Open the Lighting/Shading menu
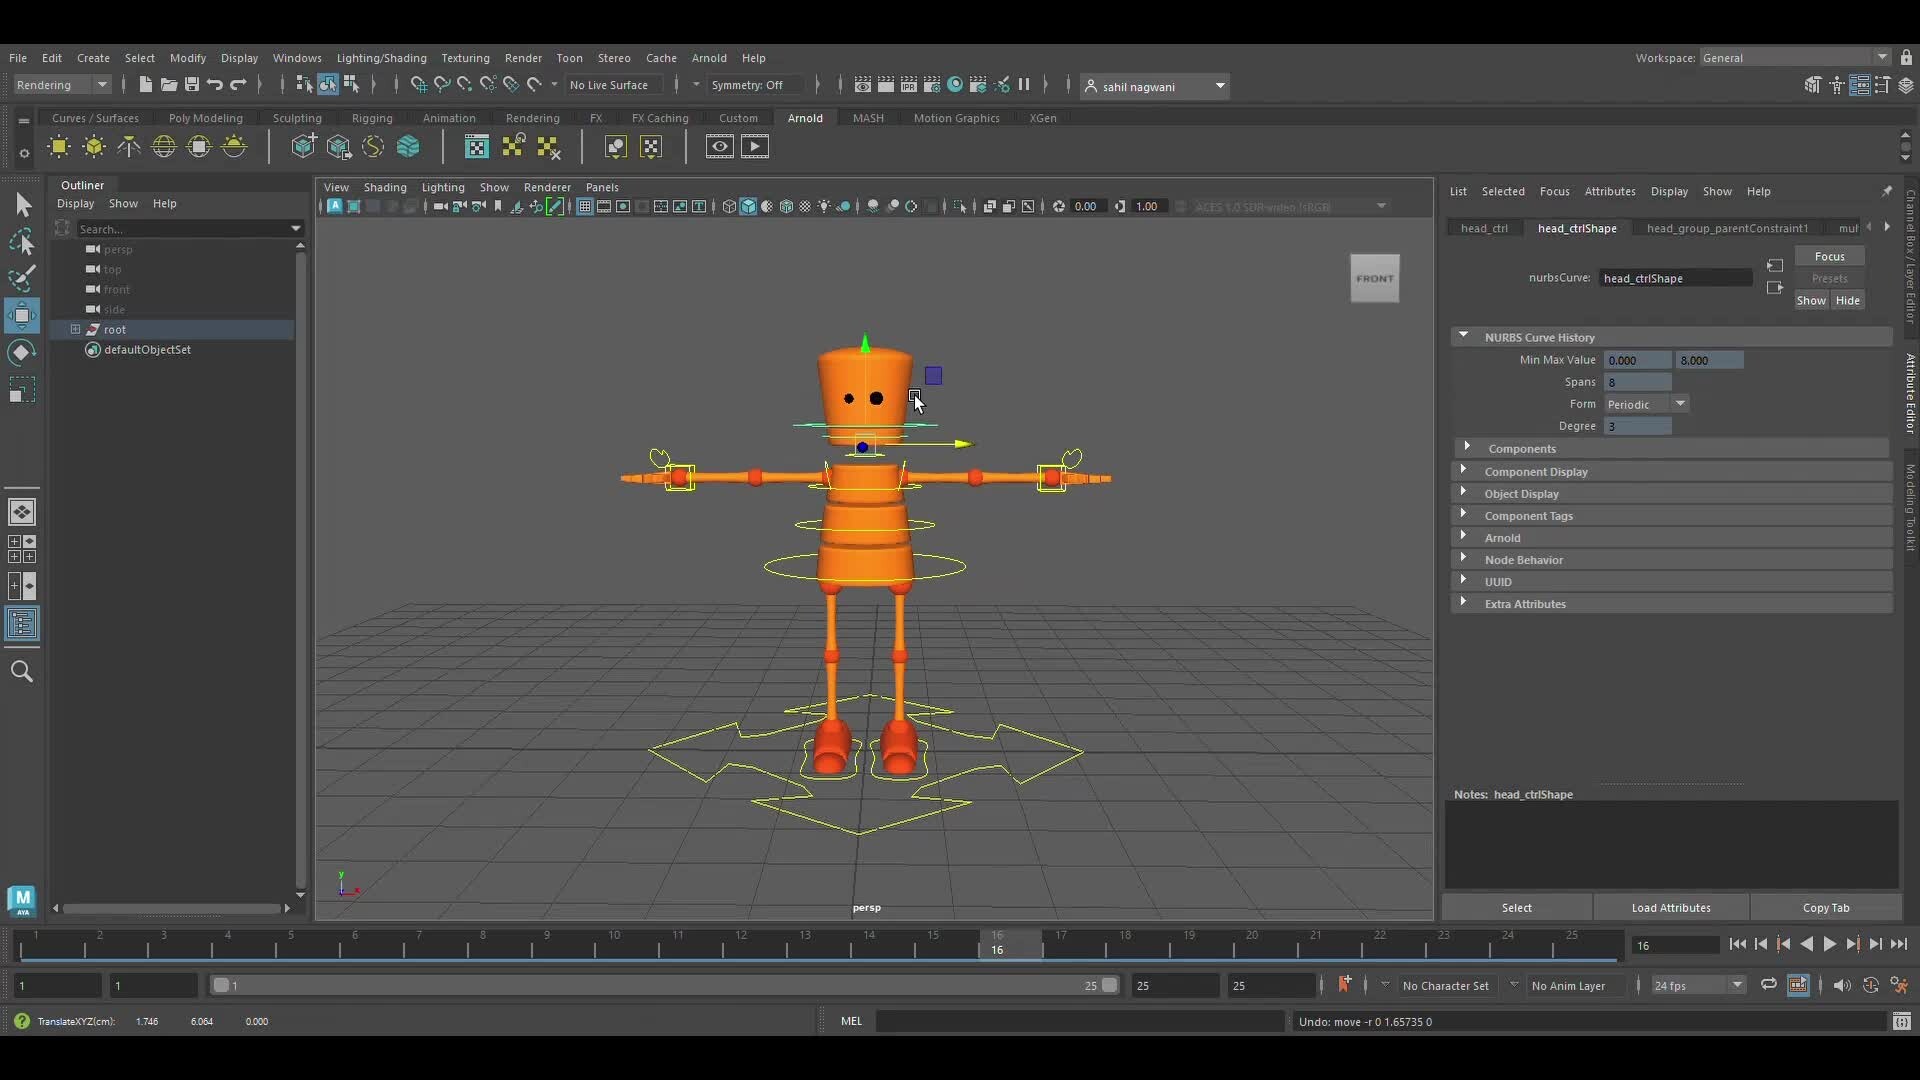 point(382,58)
